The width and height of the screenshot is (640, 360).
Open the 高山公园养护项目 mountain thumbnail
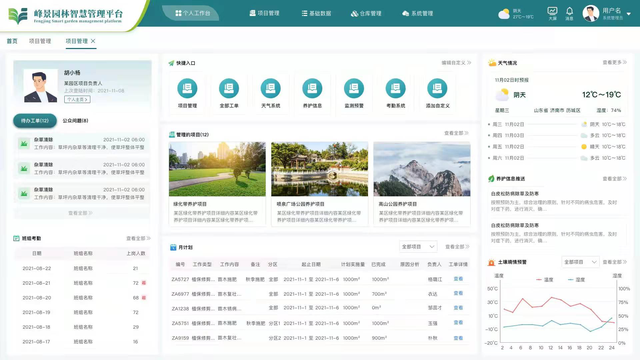[422, 169]
